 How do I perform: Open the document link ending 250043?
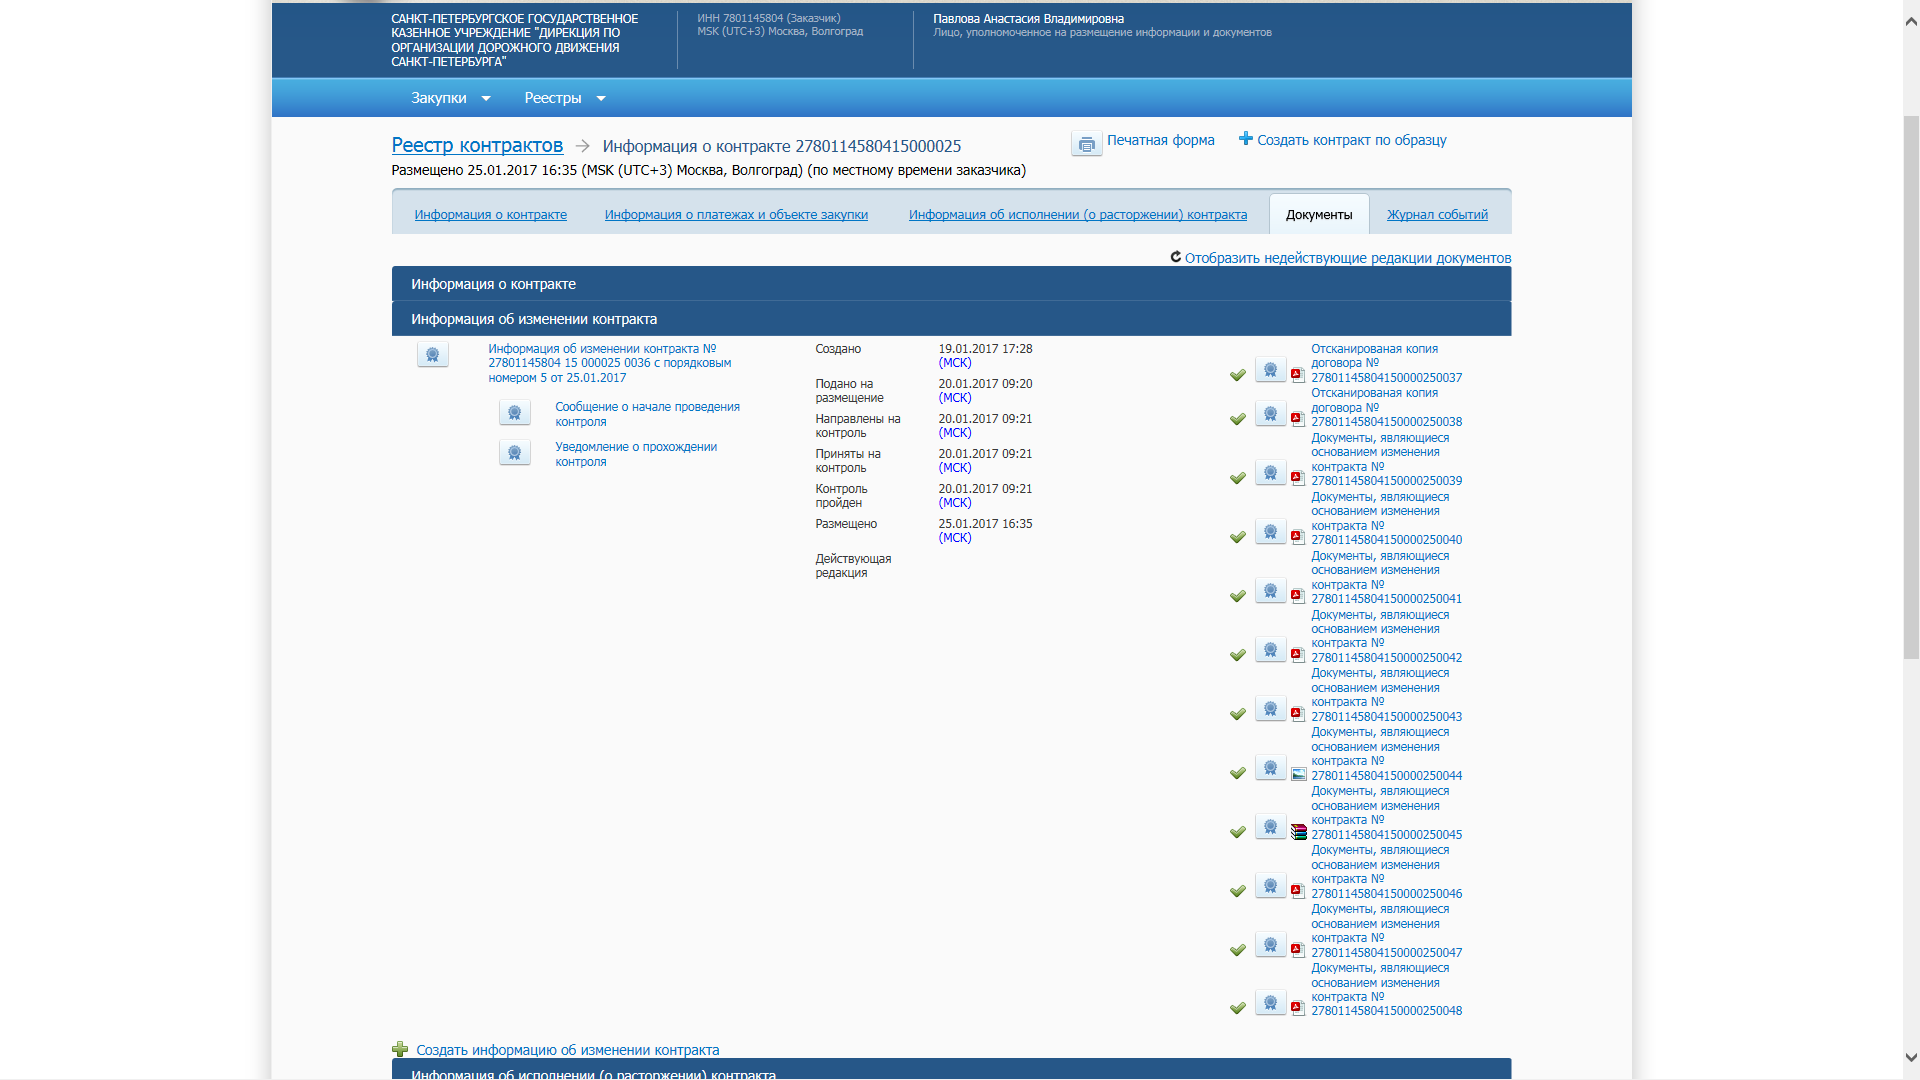[x=1387, y=695]
